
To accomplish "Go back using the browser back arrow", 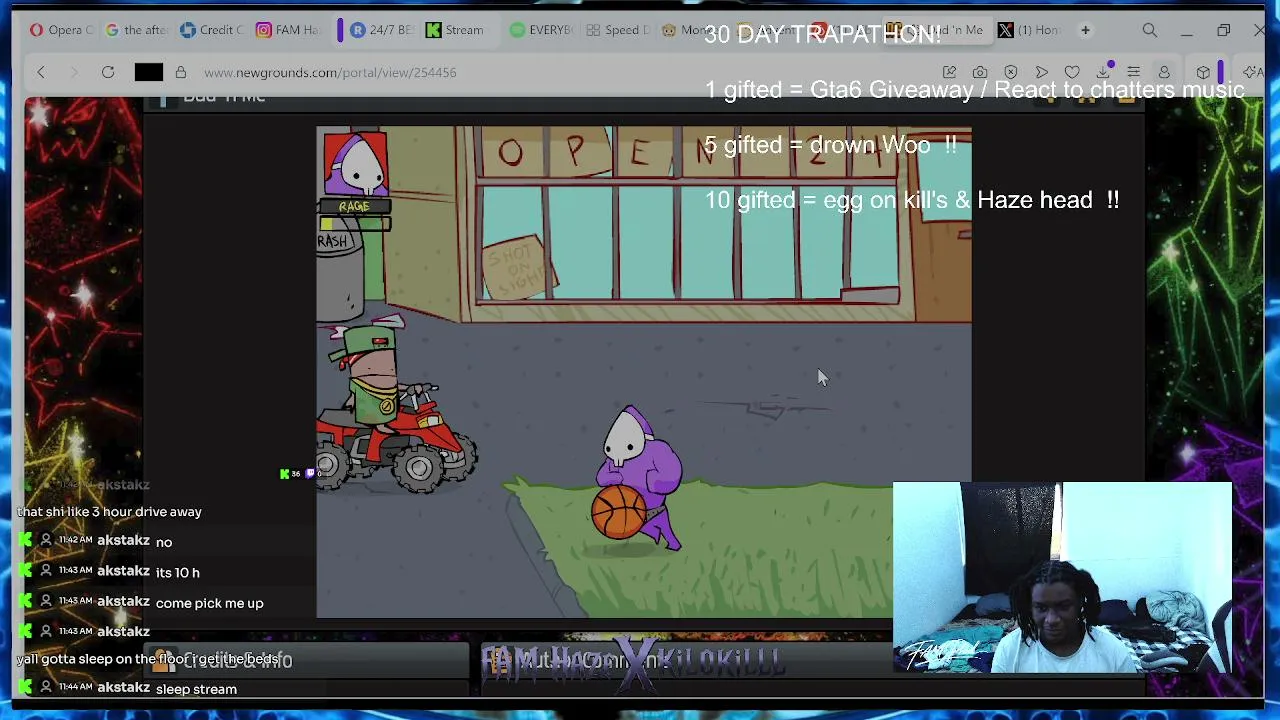I will tap(41, 72).
